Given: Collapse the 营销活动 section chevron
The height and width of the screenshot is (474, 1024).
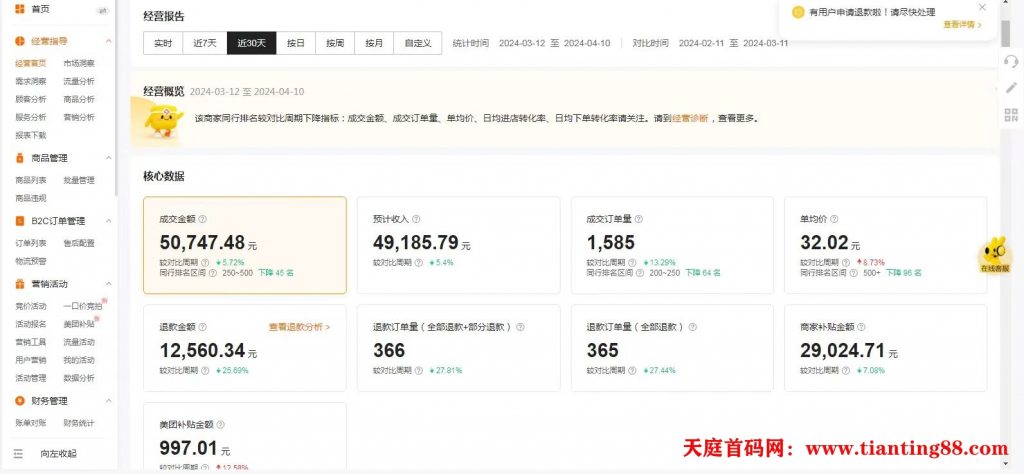Looking at the screenshot, I should (x=108, y=284).
